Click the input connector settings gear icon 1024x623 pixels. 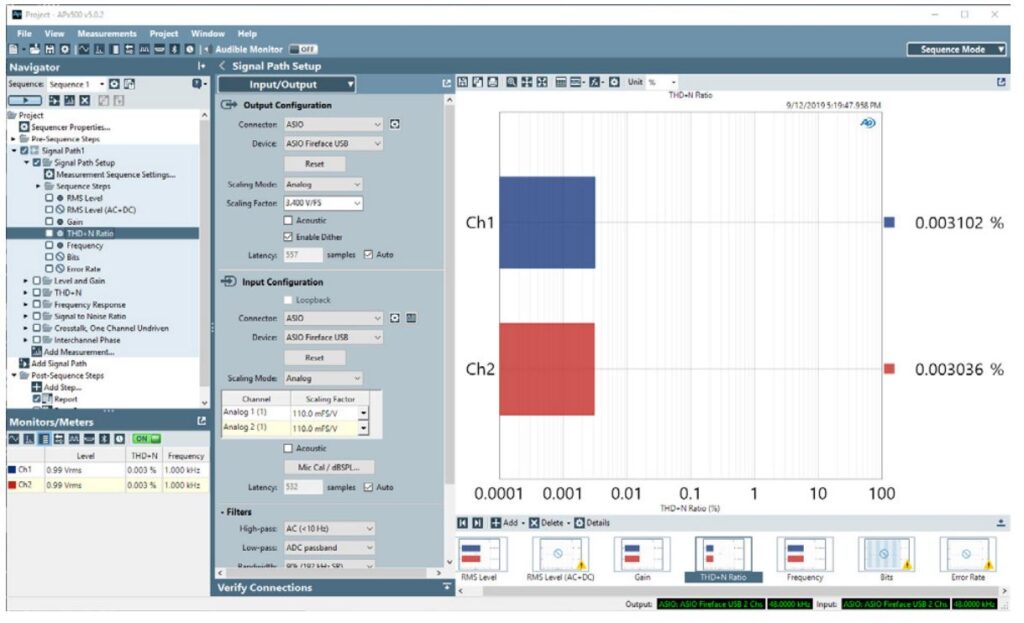394,318
